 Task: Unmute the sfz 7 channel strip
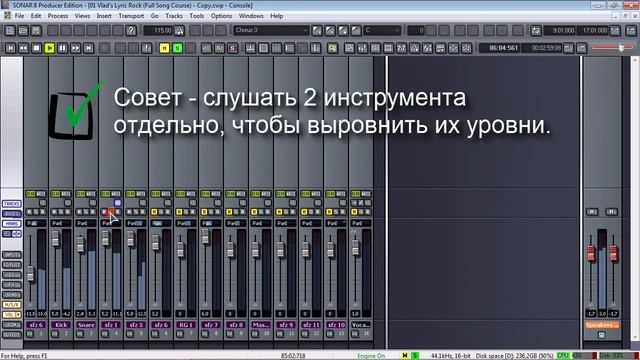tap(204, 212)
